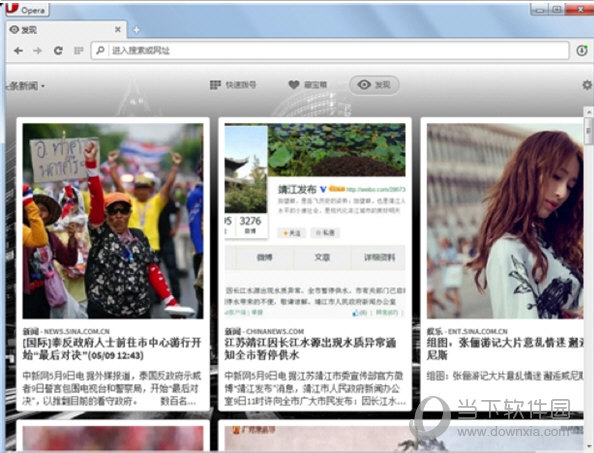Click the vertical scrollbar thumb
The image size is (594, 453).
(588, 131)
